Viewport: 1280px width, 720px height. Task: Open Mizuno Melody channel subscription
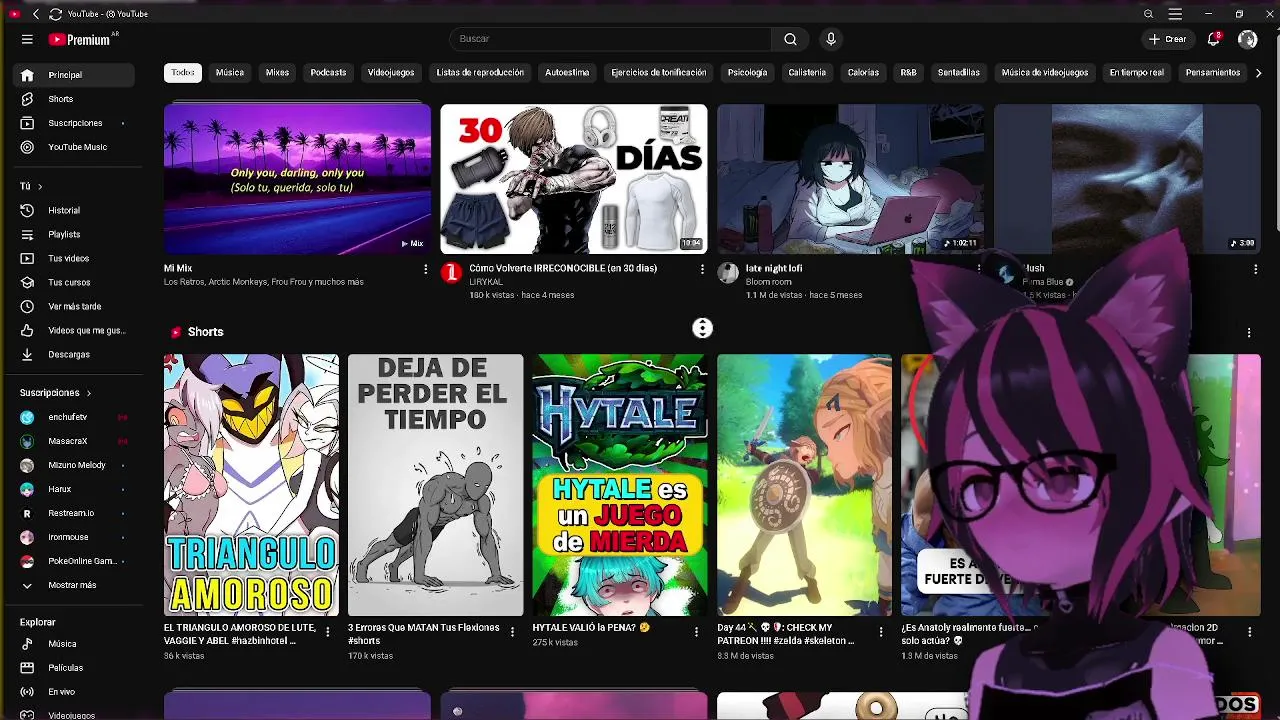point(74,465)
